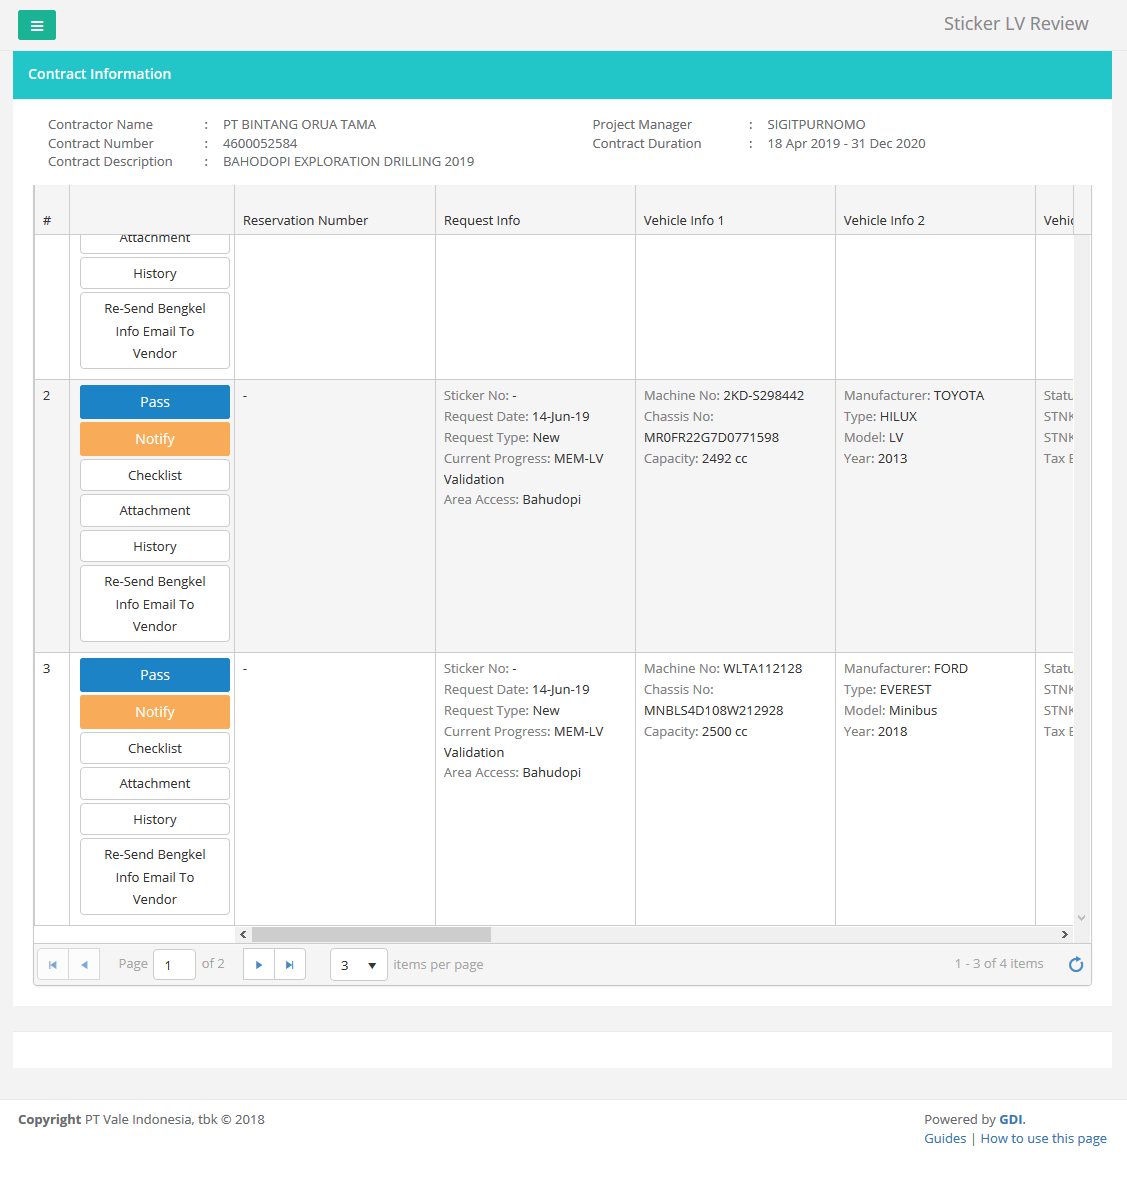This screenshot has width=1127, height=1185.
Task: Go to previous page arrow
Action: (84, 965)
